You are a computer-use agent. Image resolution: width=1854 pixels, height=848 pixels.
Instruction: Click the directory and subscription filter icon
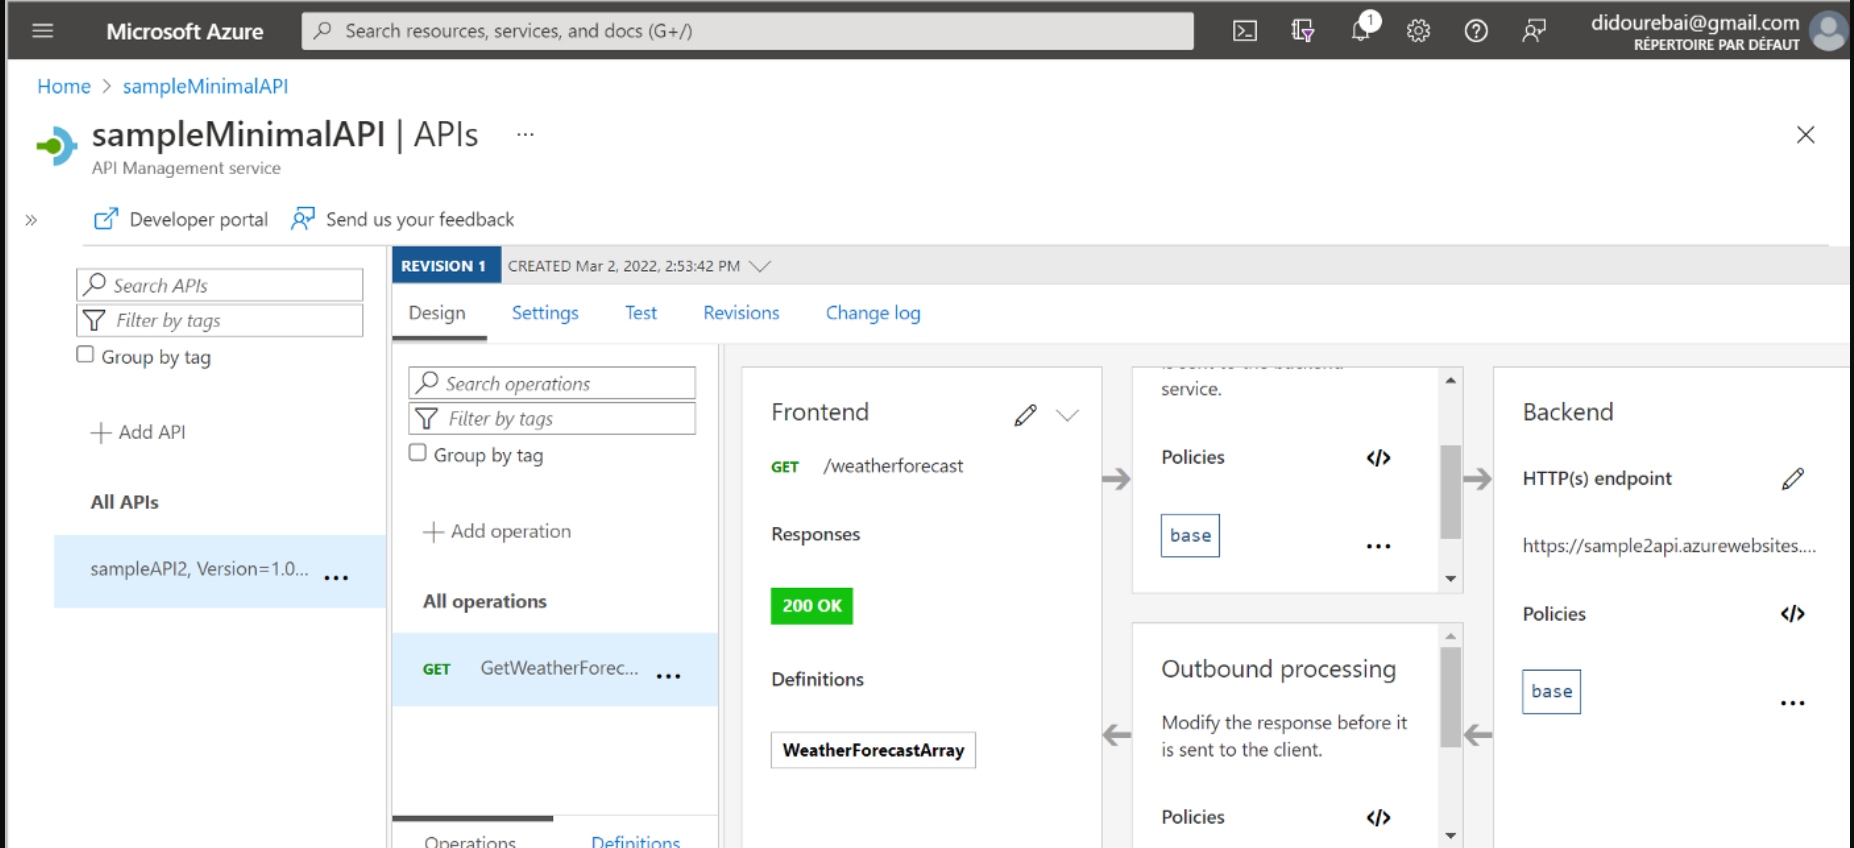(x=1302, y=31)
